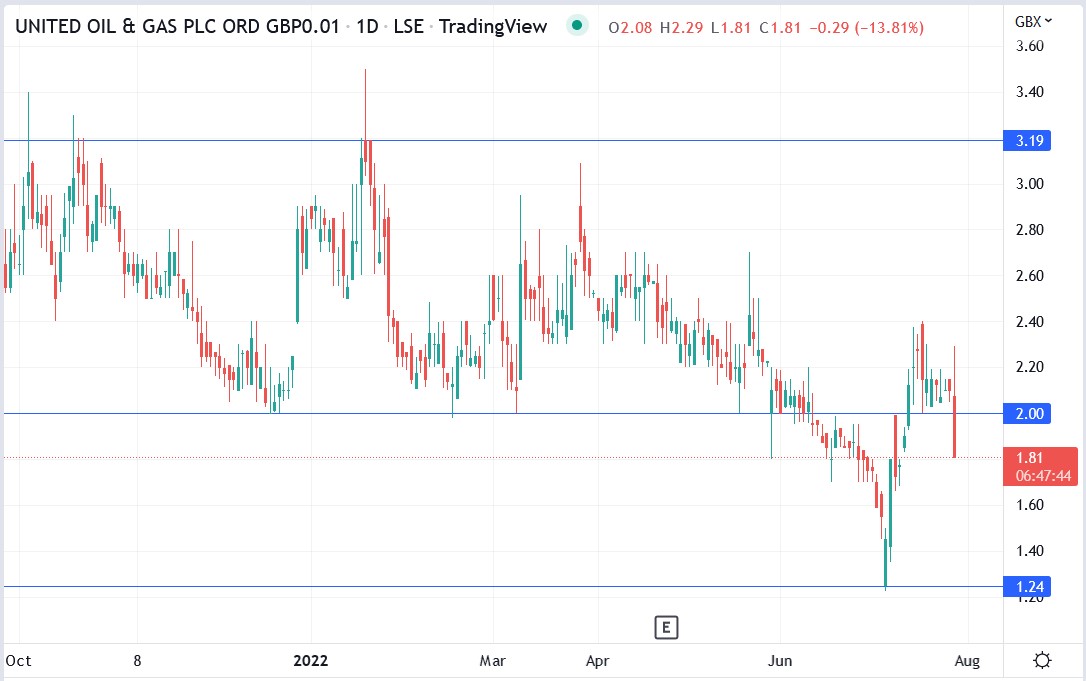The height and width of the screenshot is (681, 1086).
Task: Click the 3.60 price axis value
Action: pyautogui.click(x=1030, y=46)
